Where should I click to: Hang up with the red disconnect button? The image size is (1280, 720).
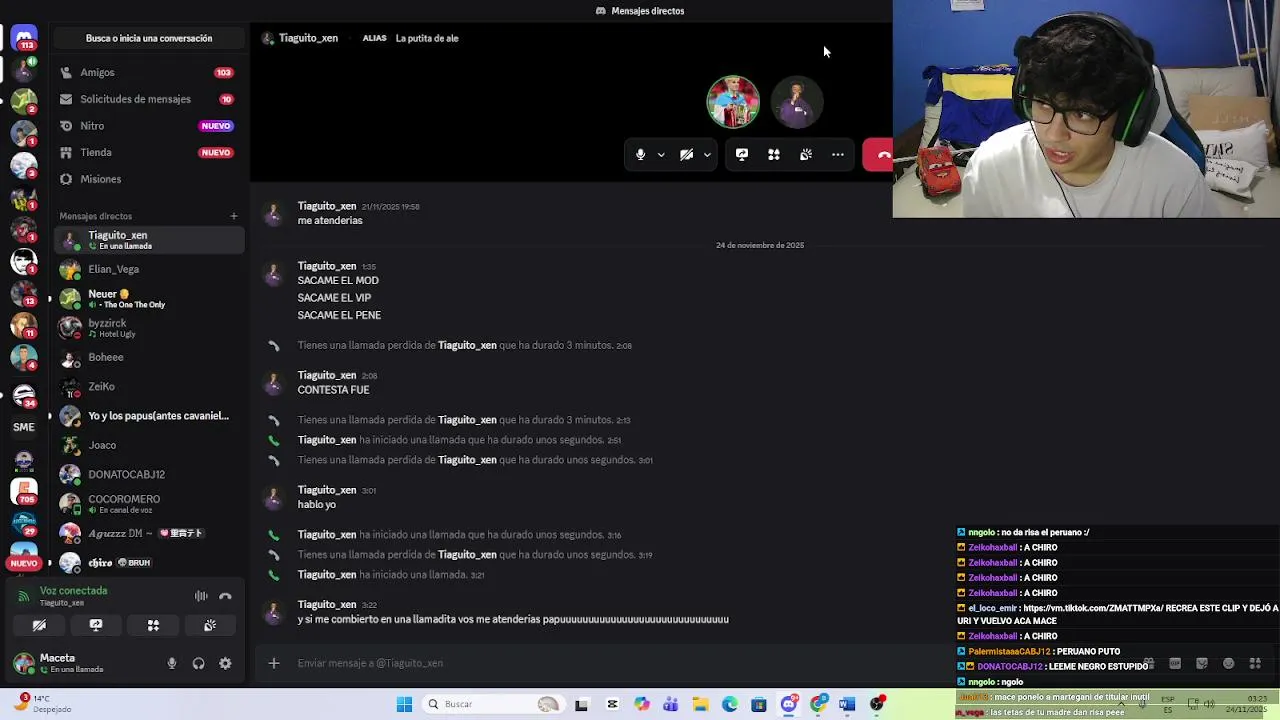point(879,155)
